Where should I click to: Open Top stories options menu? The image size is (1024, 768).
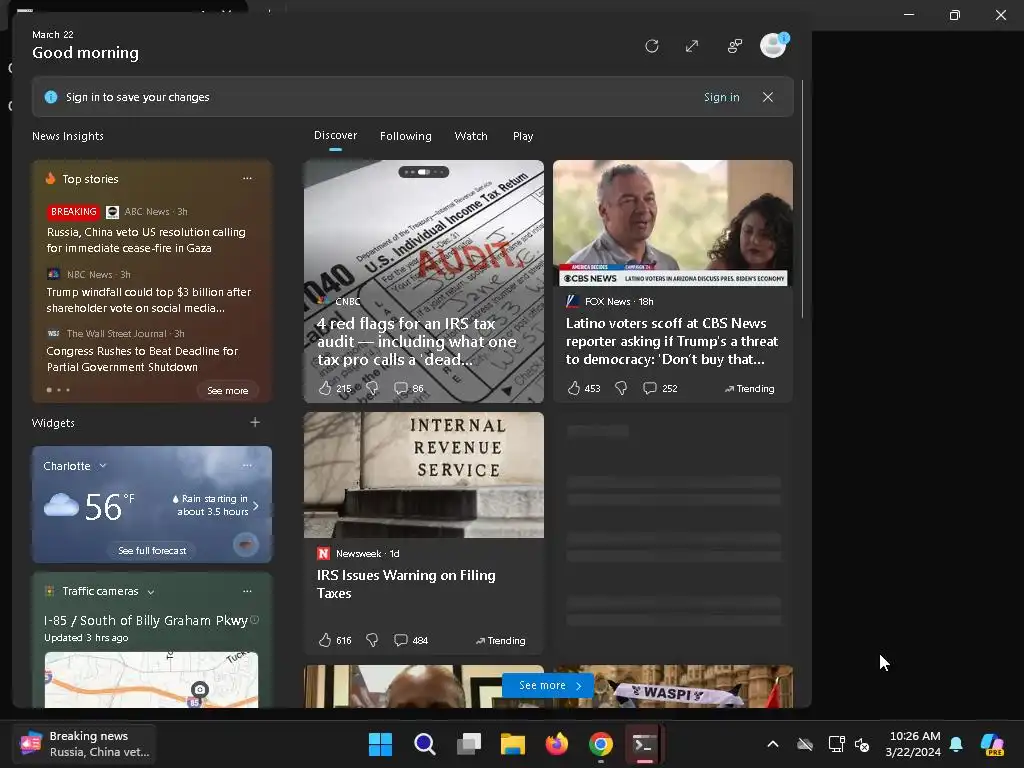(247, 178)
